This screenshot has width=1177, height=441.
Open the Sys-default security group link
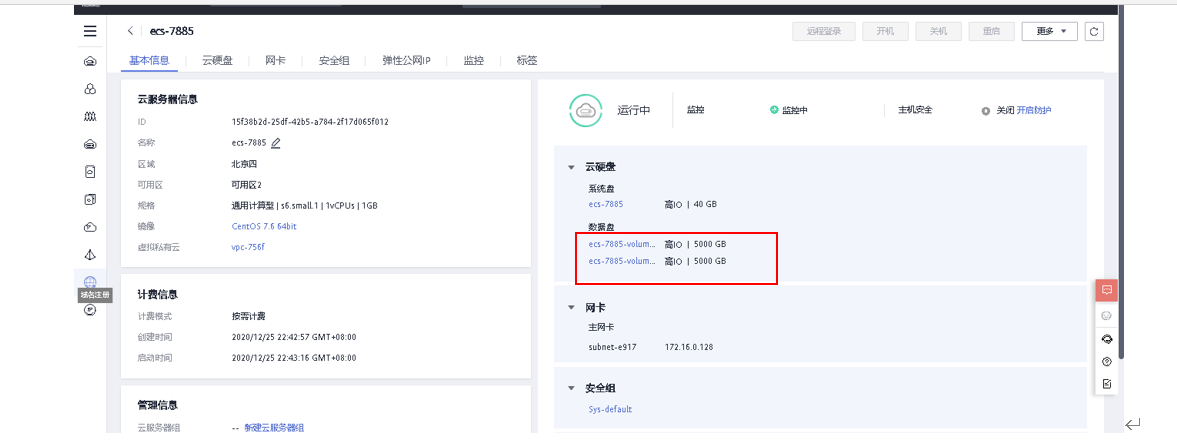(x=610, y=409)
